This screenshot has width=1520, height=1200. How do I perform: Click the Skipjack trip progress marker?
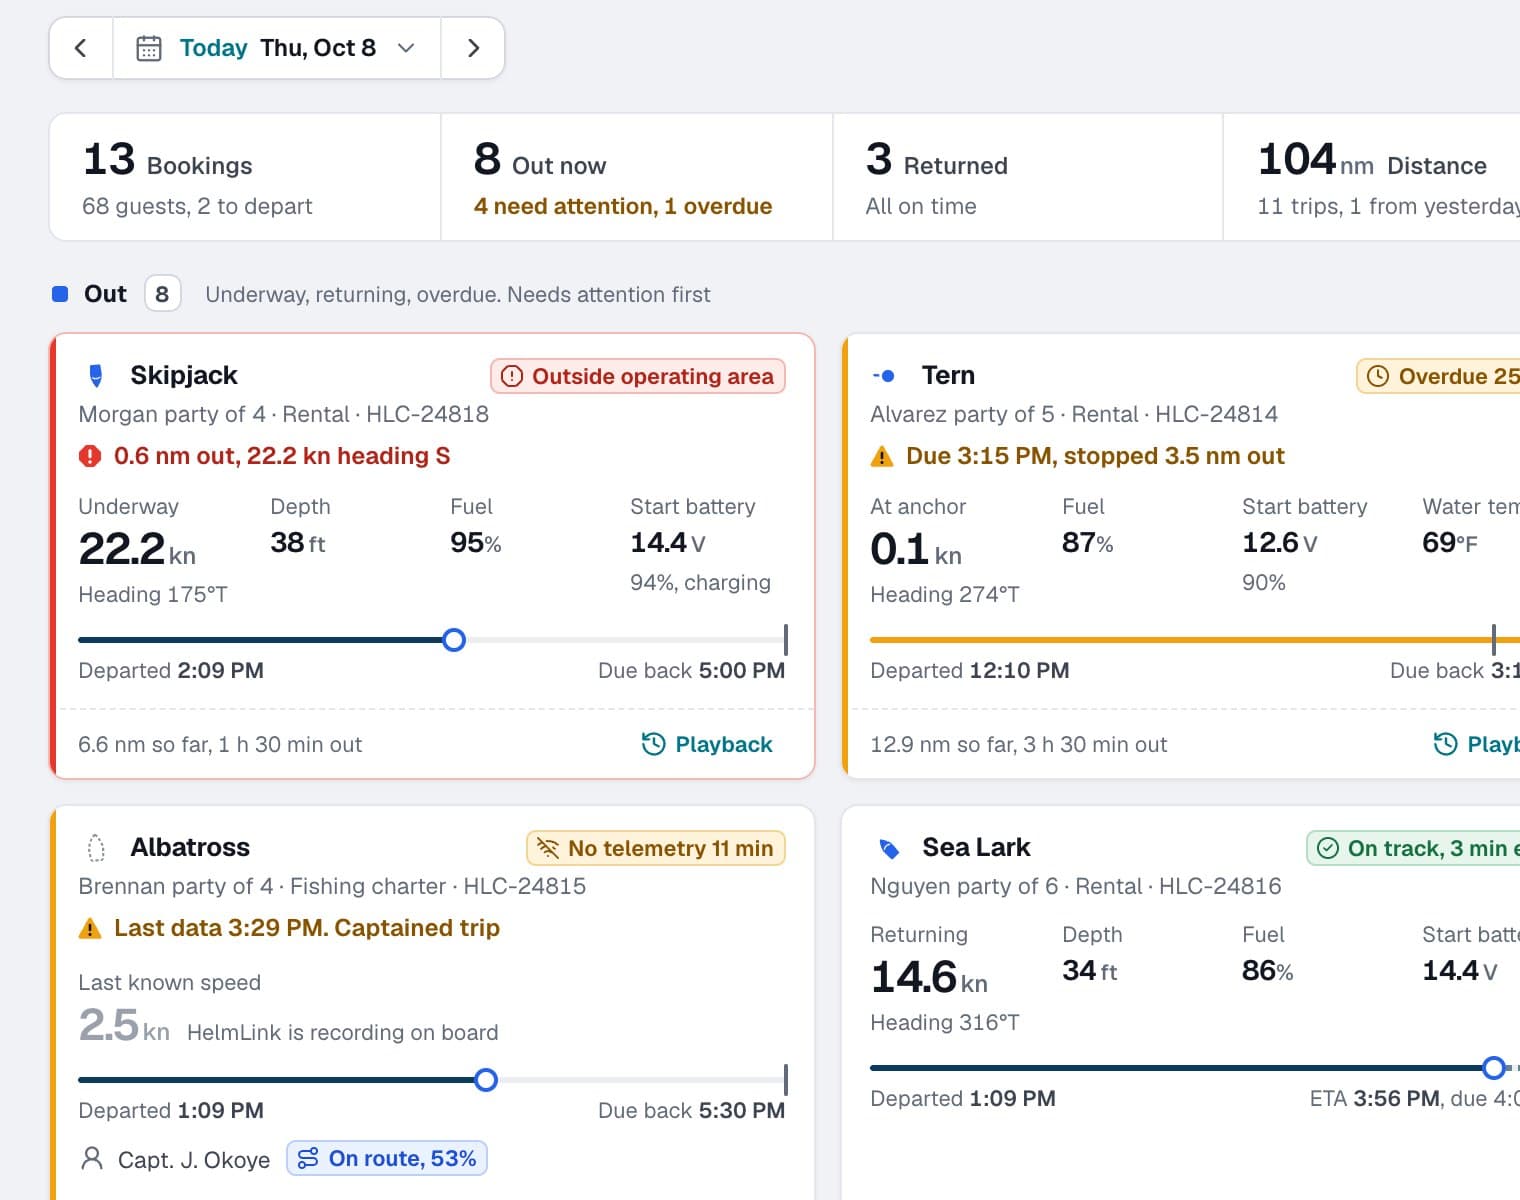point(454,640)
